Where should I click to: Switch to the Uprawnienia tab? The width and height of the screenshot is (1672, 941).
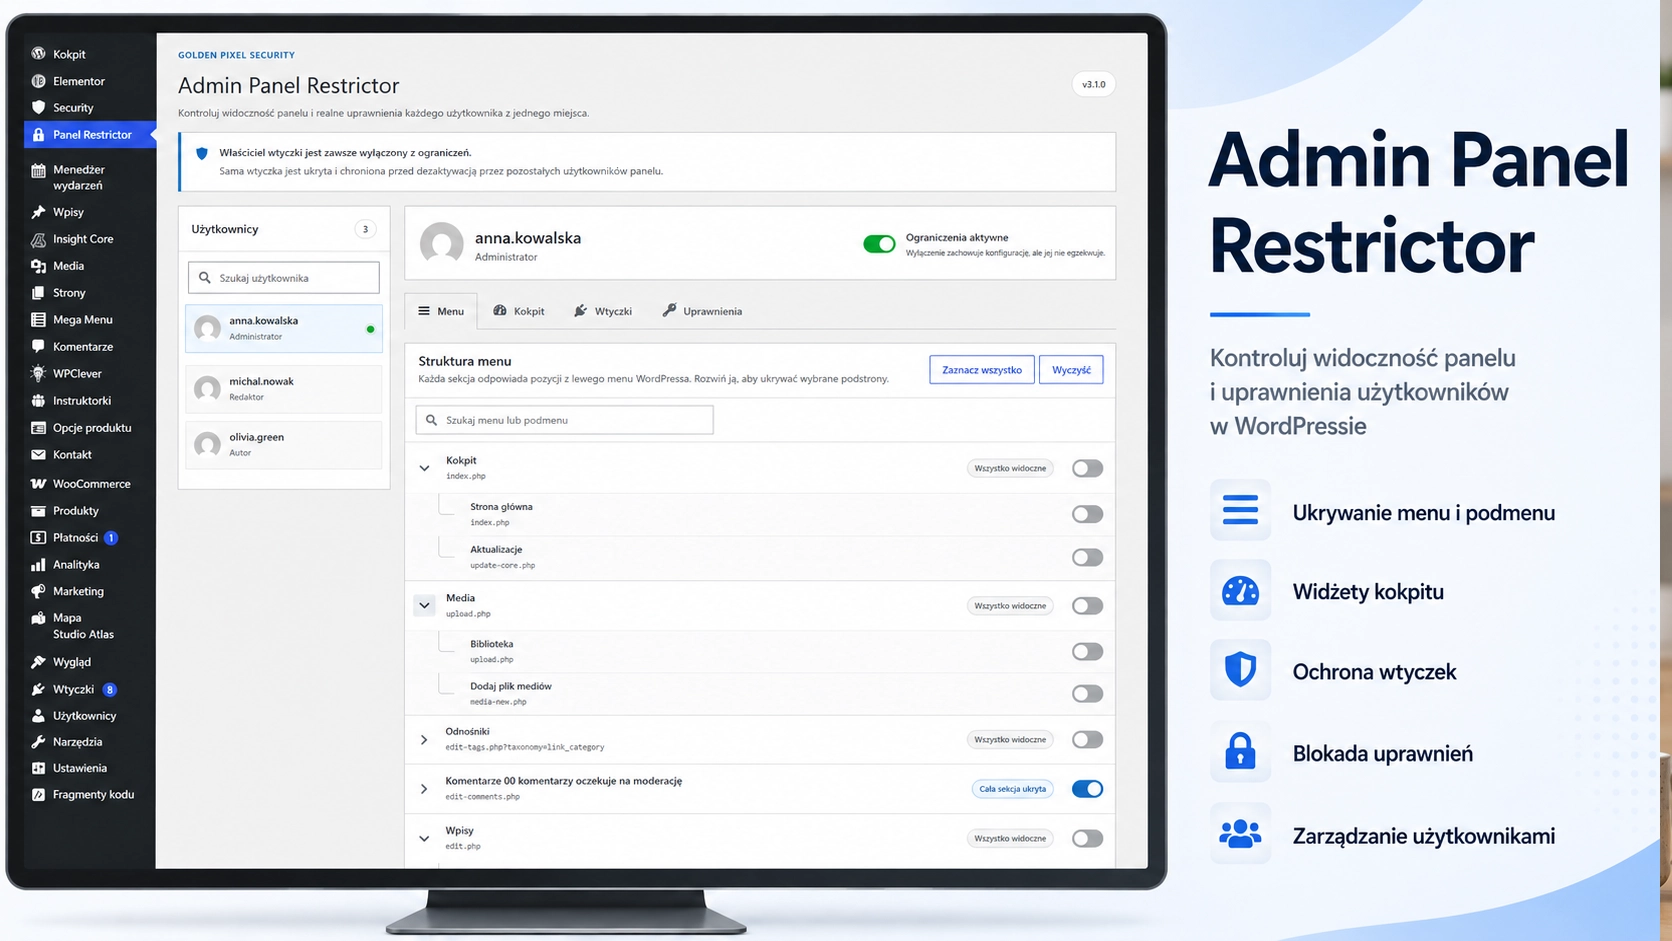click(x=702, y=311)
